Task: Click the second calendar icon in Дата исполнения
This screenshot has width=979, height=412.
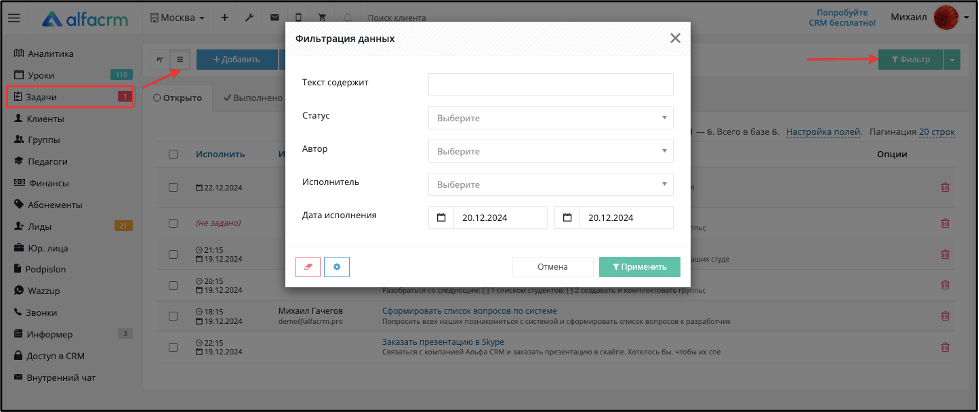Action: [x=567, y=218]
